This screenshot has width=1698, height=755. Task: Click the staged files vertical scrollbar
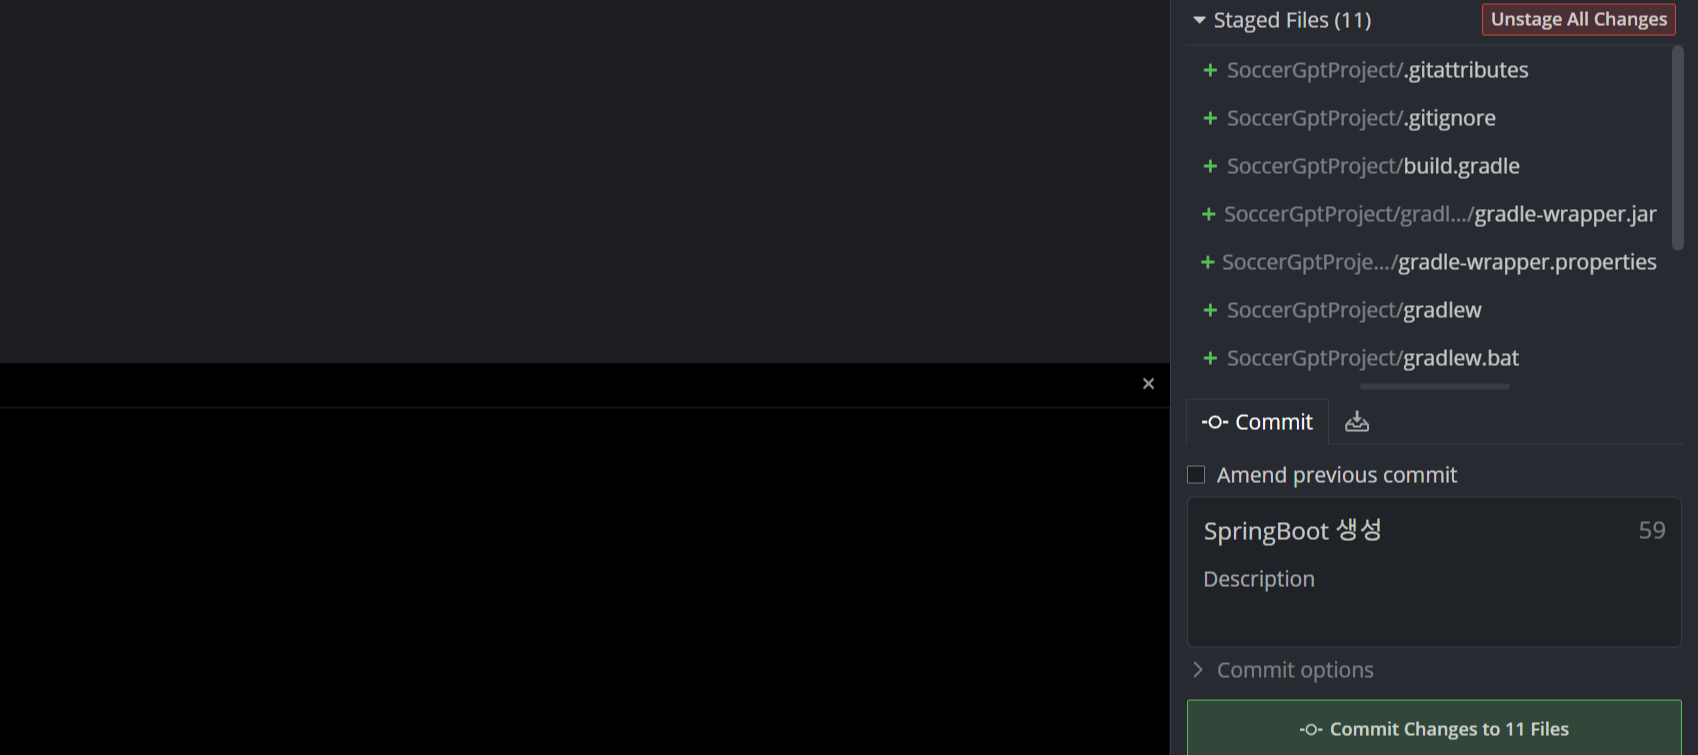[x=1678, y=147]
